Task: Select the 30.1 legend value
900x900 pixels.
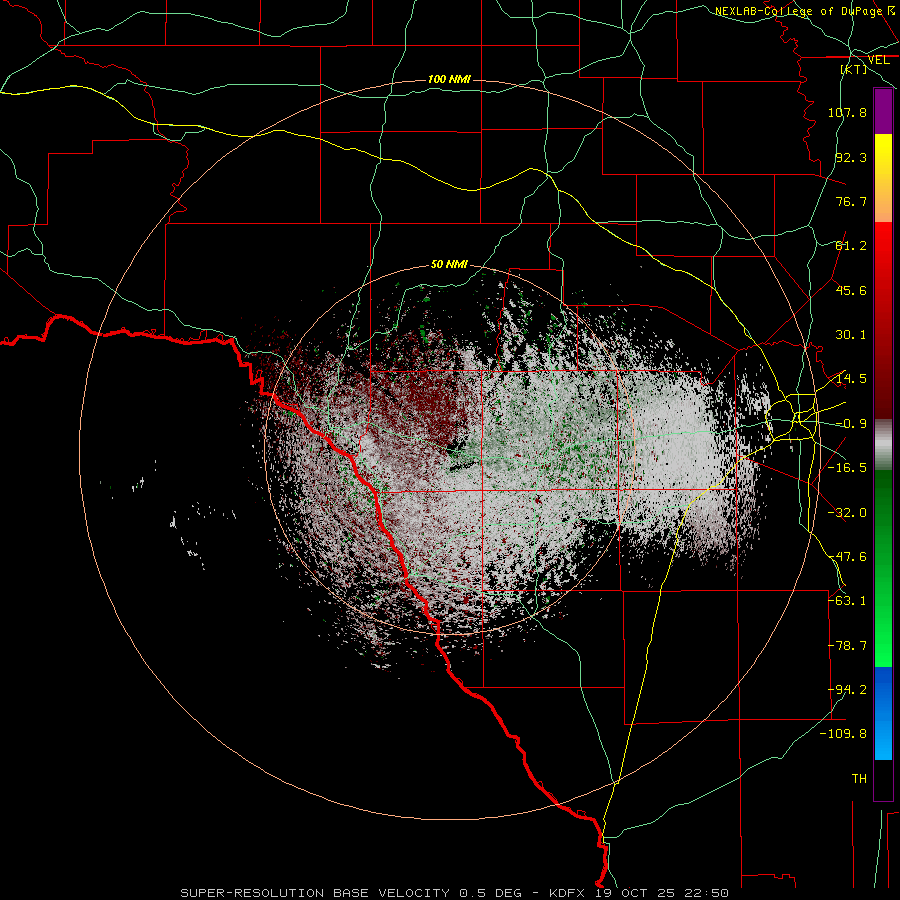Action: click(x=851, y=335)
